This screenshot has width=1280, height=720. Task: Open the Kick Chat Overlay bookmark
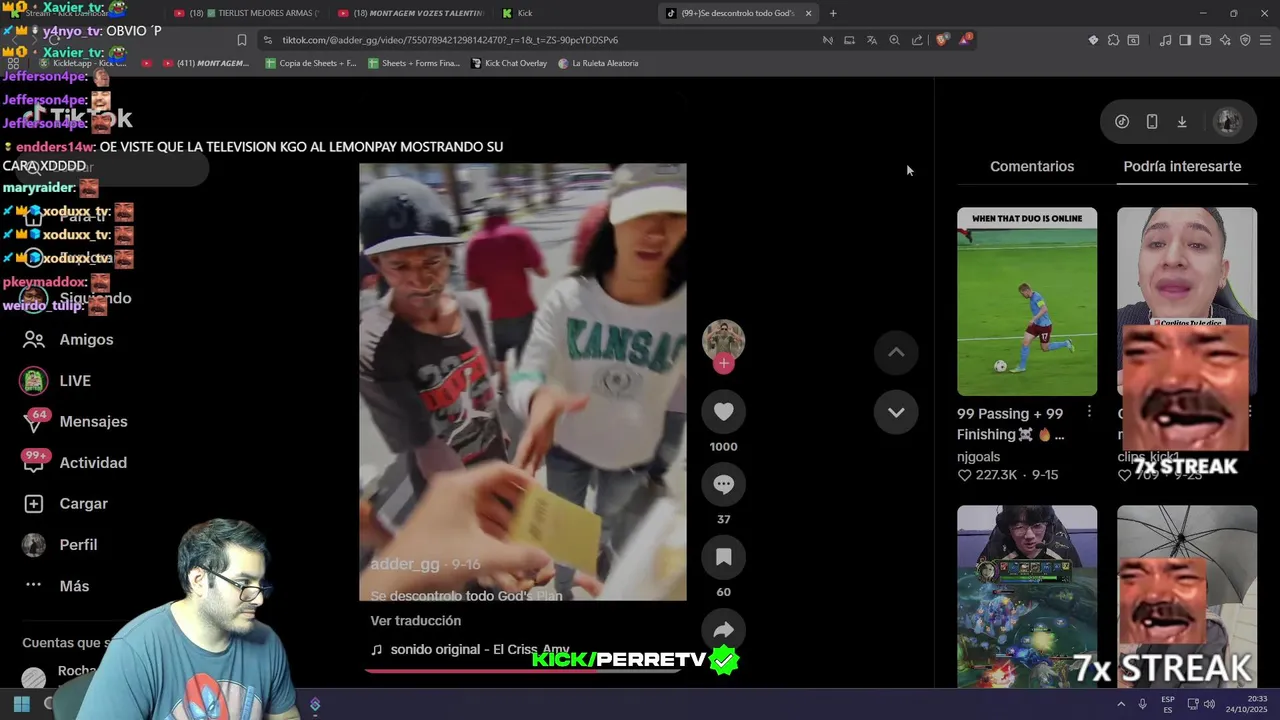coord(508,63)
